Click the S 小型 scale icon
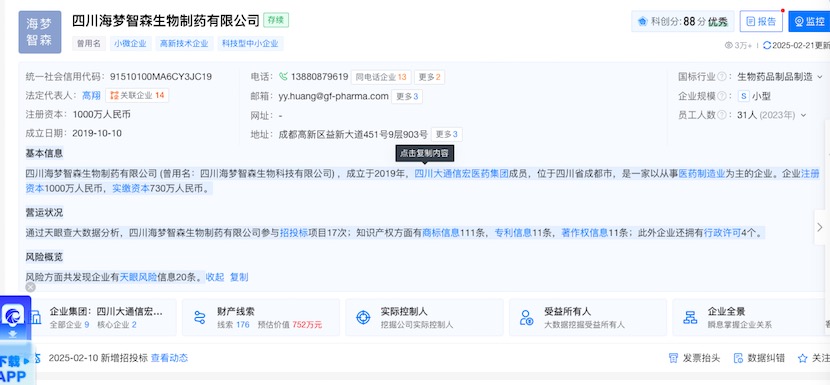Image resolution: width=830 pixels, height=385 pixels. coord(744,96)
